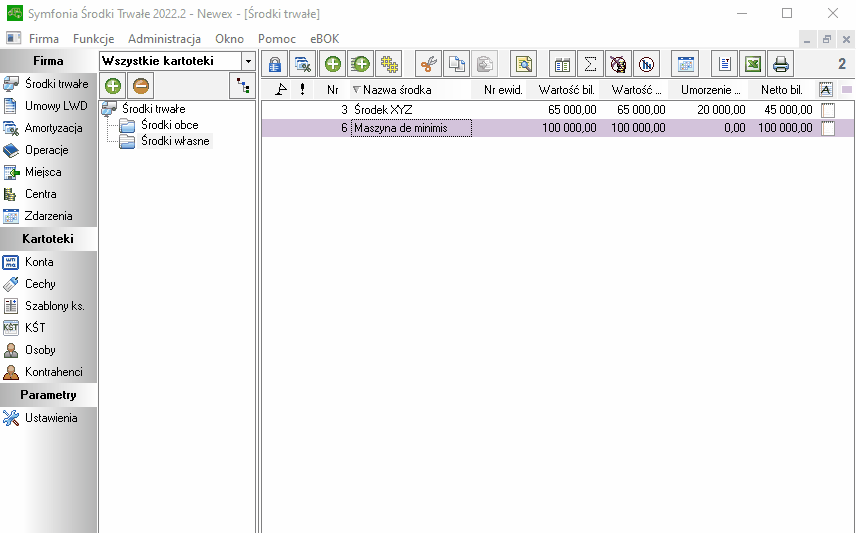Viewport: 856px width, 533px height.
Task: Add folder with green plus in tree panel
Action: [113, 86]
